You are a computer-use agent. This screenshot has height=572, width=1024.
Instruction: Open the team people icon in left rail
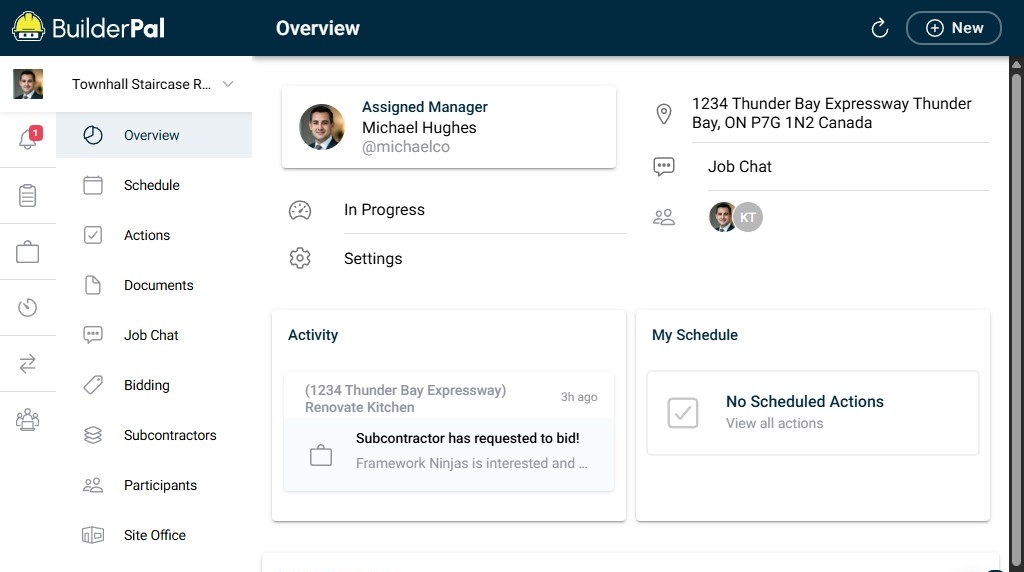coord(28,420)
